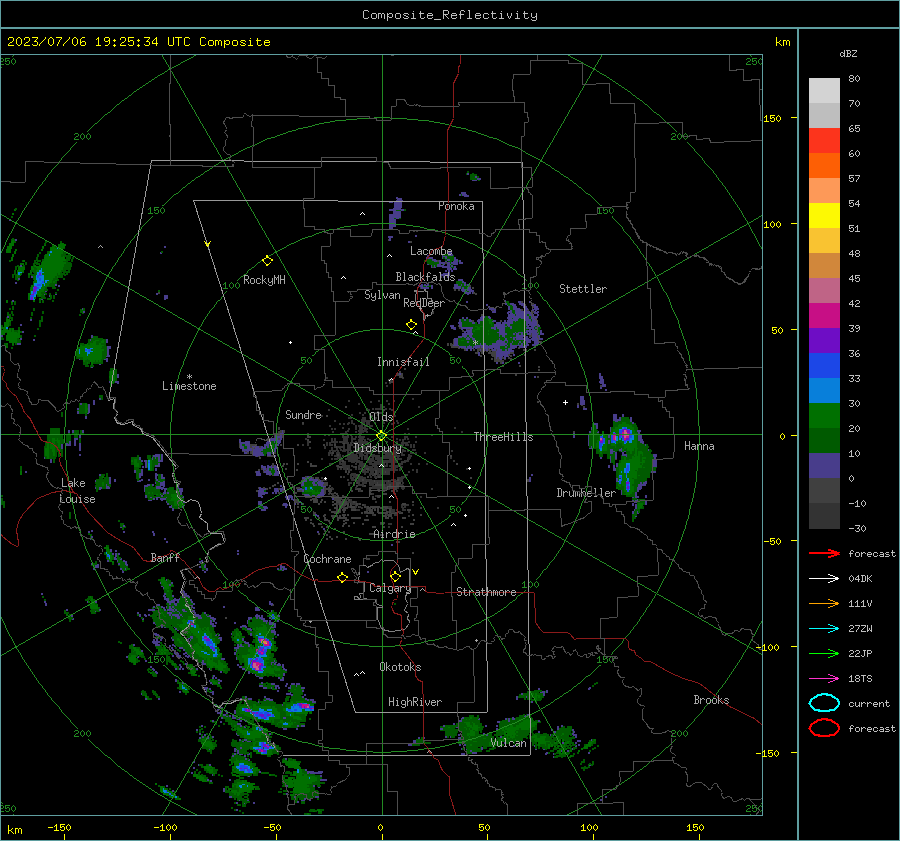Click the Okotoks label on the map
The image size is (900, 841).
400,667
